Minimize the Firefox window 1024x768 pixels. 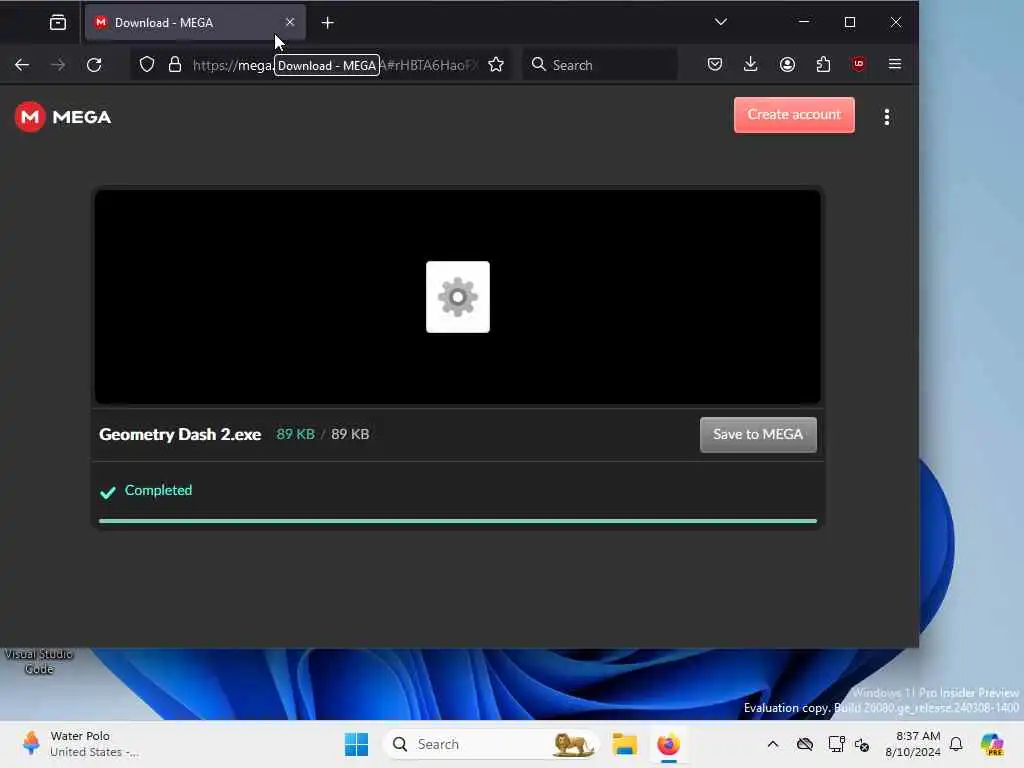(804, 22)
